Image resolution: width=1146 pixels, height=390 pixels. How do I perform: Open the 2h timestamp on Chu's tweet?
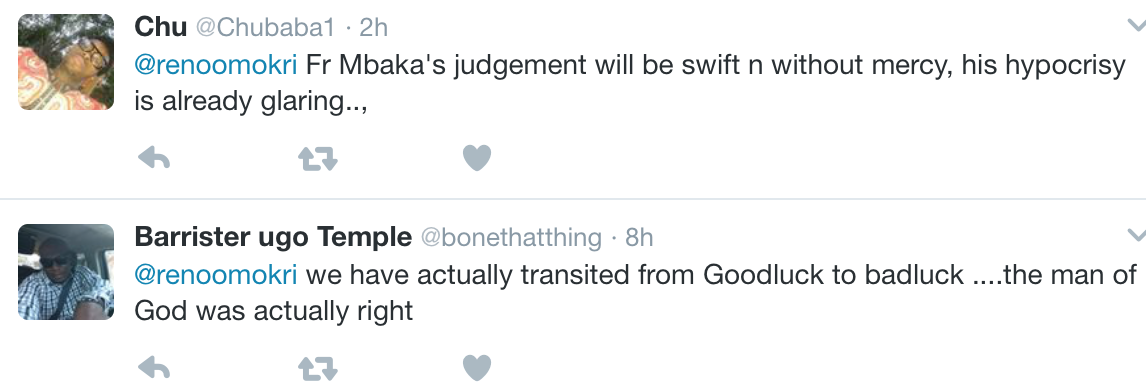pos(373,28)
